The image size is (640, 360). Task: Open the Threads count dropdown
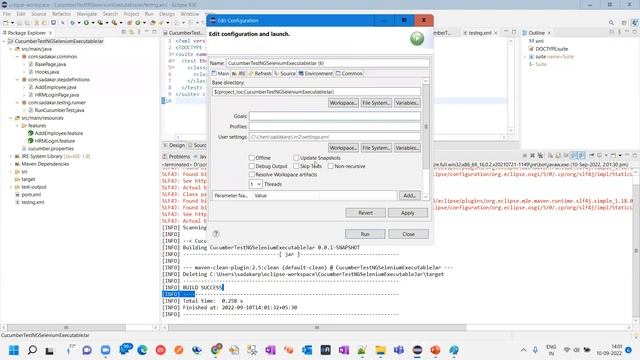coord(256,184)
